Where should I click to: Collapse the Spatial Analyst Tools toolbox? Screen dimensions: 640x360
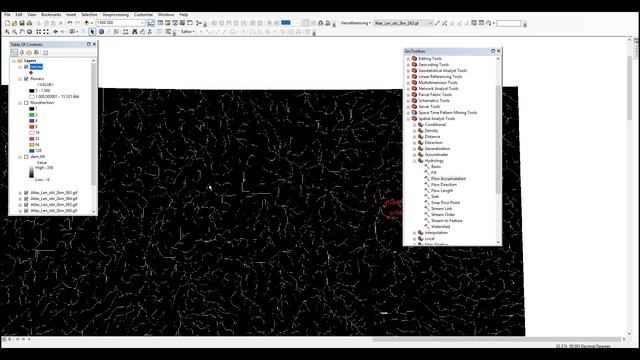[x=408, y=119]
